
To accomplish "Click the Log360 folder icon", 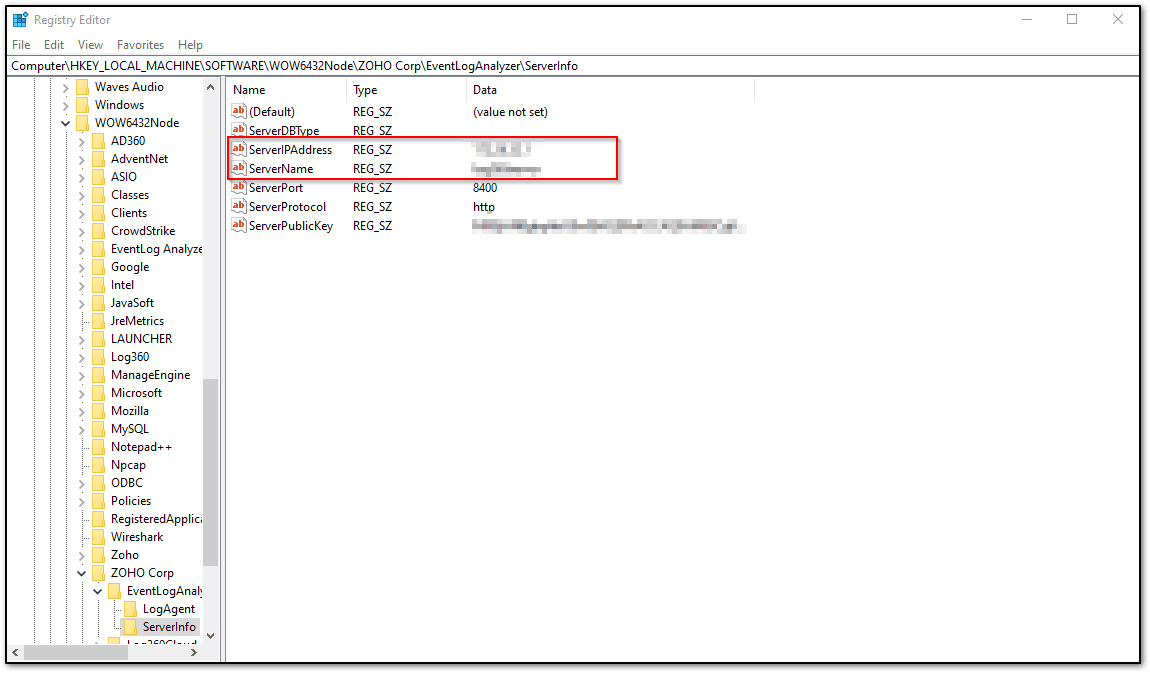I will 99,357.
